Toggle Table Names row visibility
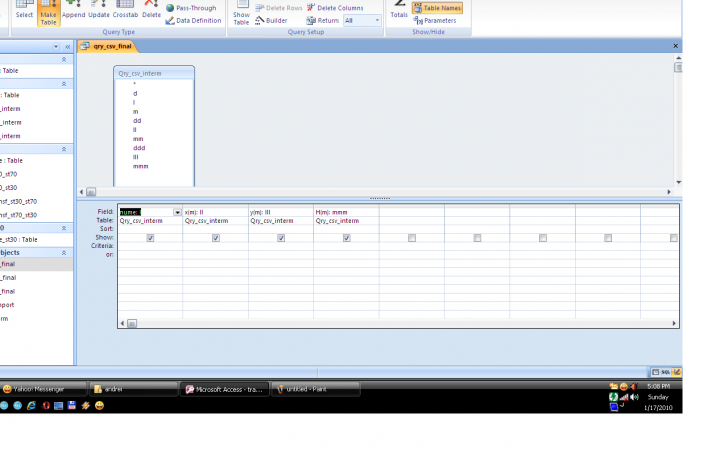Image resolution: width=728 pixels, height=455 pixels. pos(437,8)
